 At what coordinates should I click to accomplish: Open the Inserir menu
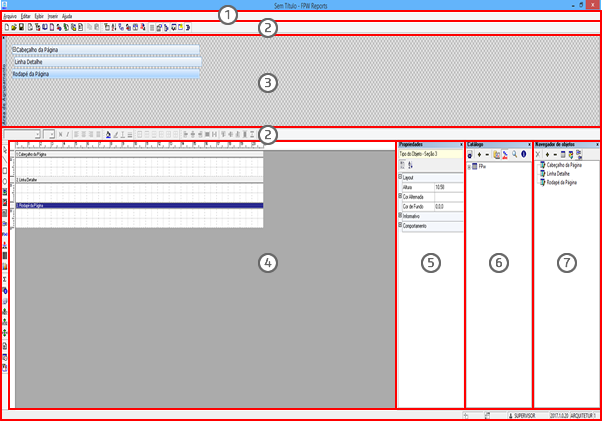click(52, 16)
